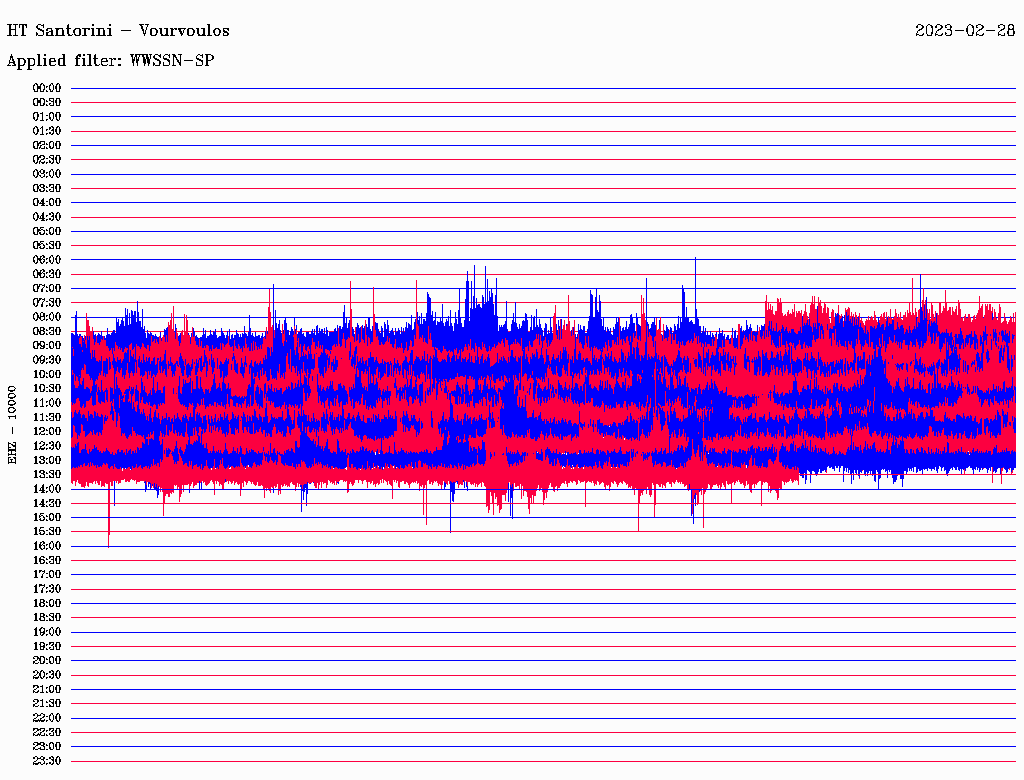Click the 23:30 time label
Screen dimensions: 1024x780
pos(47,760)
